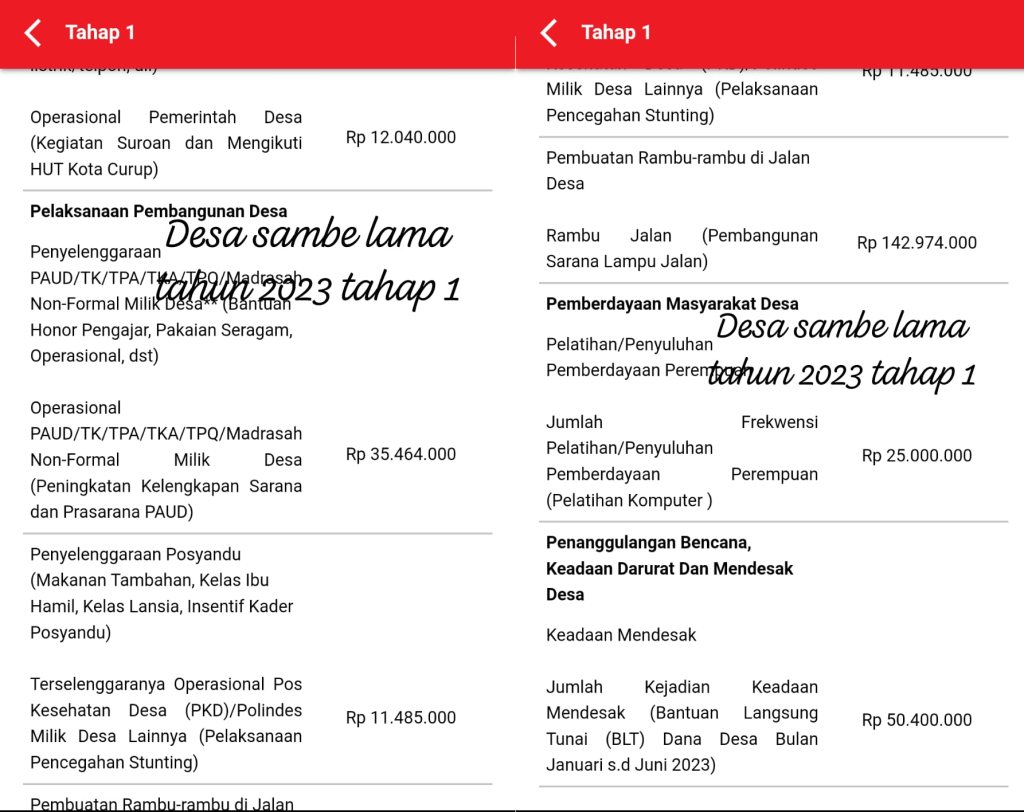This screenshot has height=812, width=1024.
Task: Select Penanggulangan Bencana, Keadaan Darurat section header
Action: tap(670, 568)
